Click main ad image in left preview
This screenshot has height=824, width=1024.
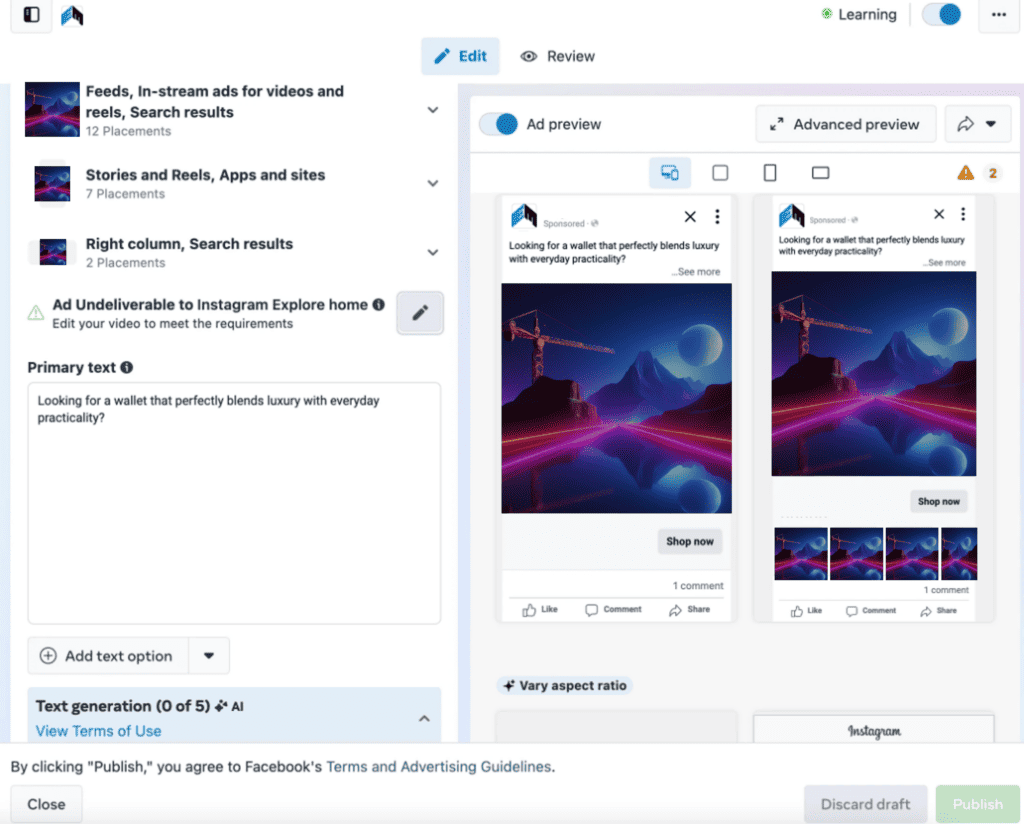(616, 398)
